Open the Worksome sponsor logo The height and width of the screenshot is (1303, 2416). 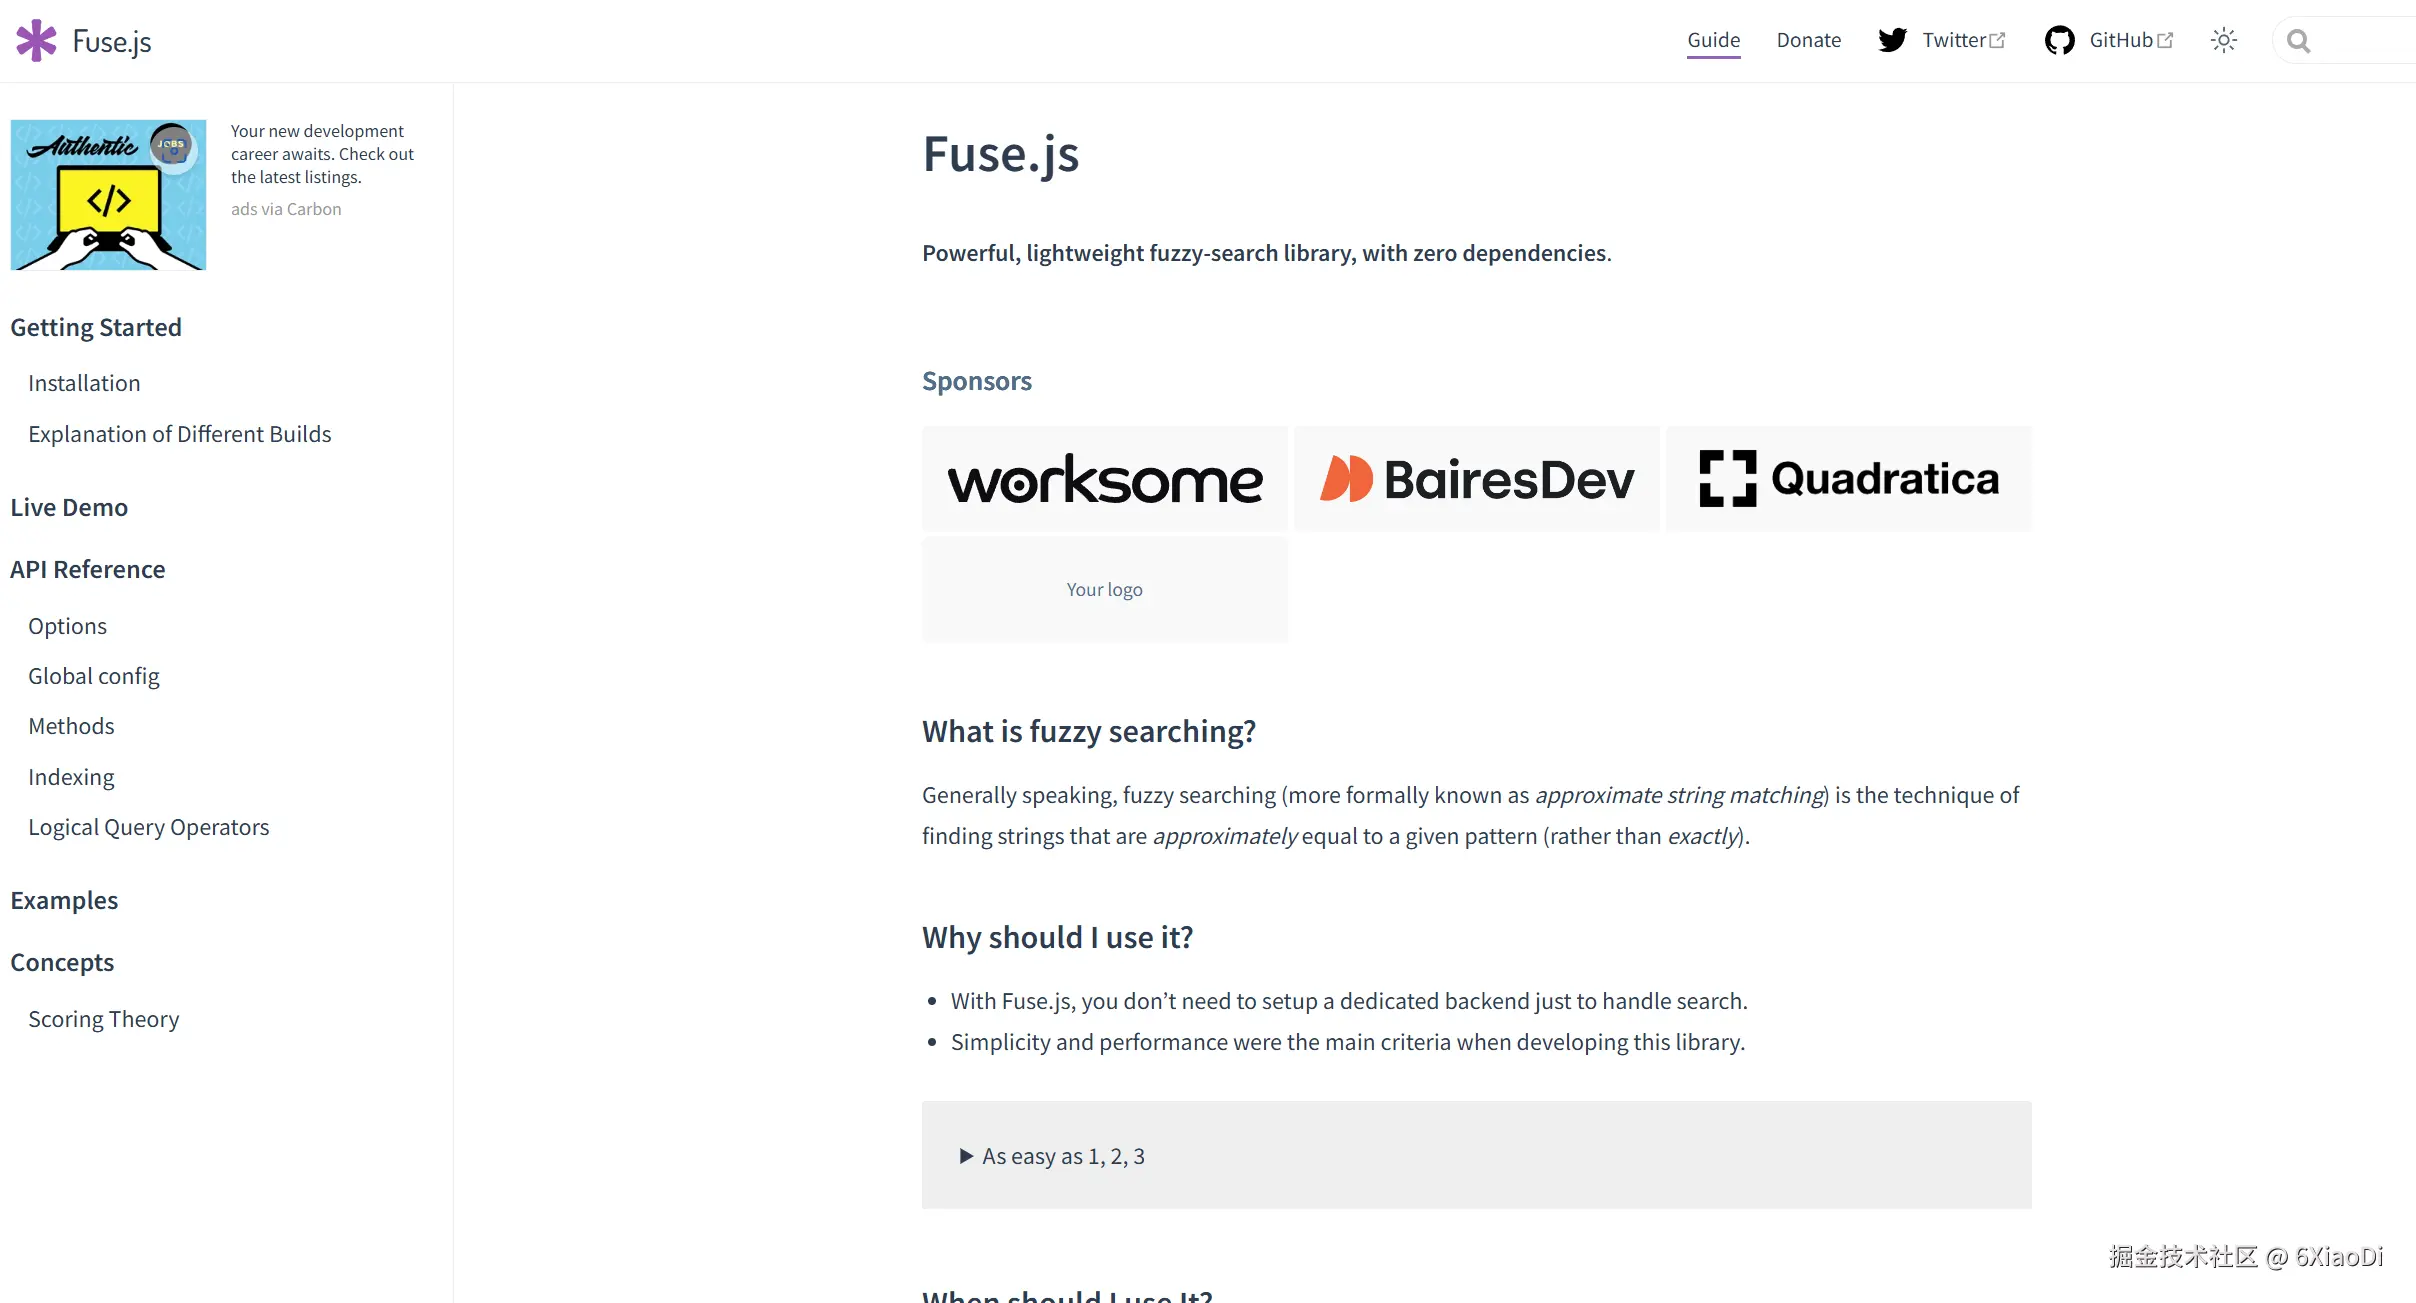pyautogui.click(x=1104, y=479)
